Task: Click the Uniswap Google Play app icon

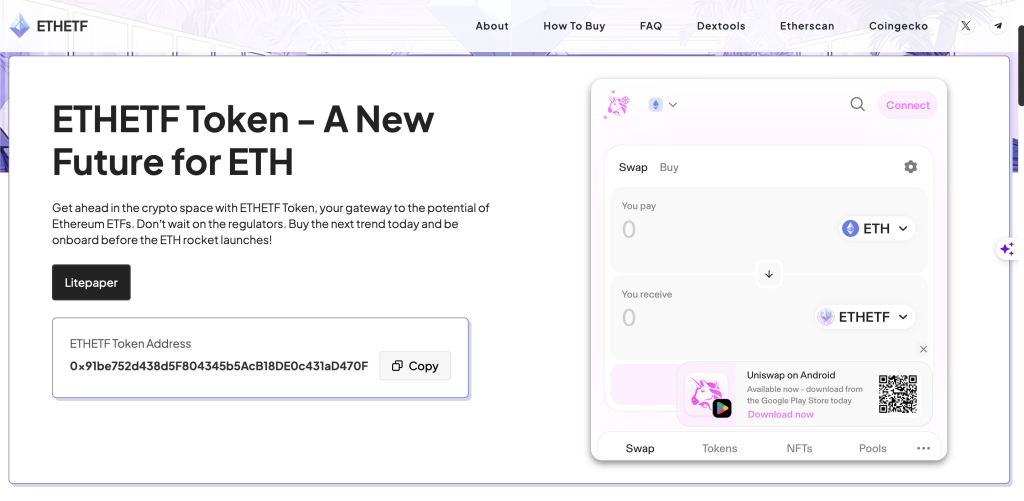Action: point(707,395)
